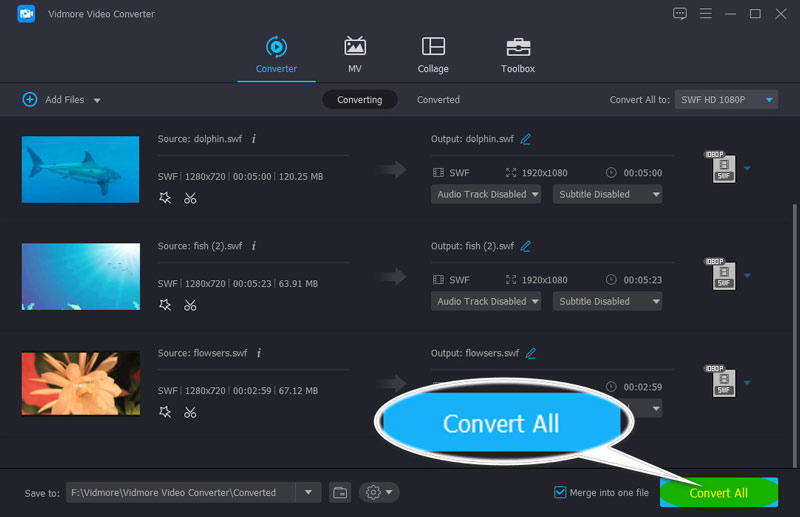Show the Converted list
This screenshot has width=800, height=517.
[438, 100]
